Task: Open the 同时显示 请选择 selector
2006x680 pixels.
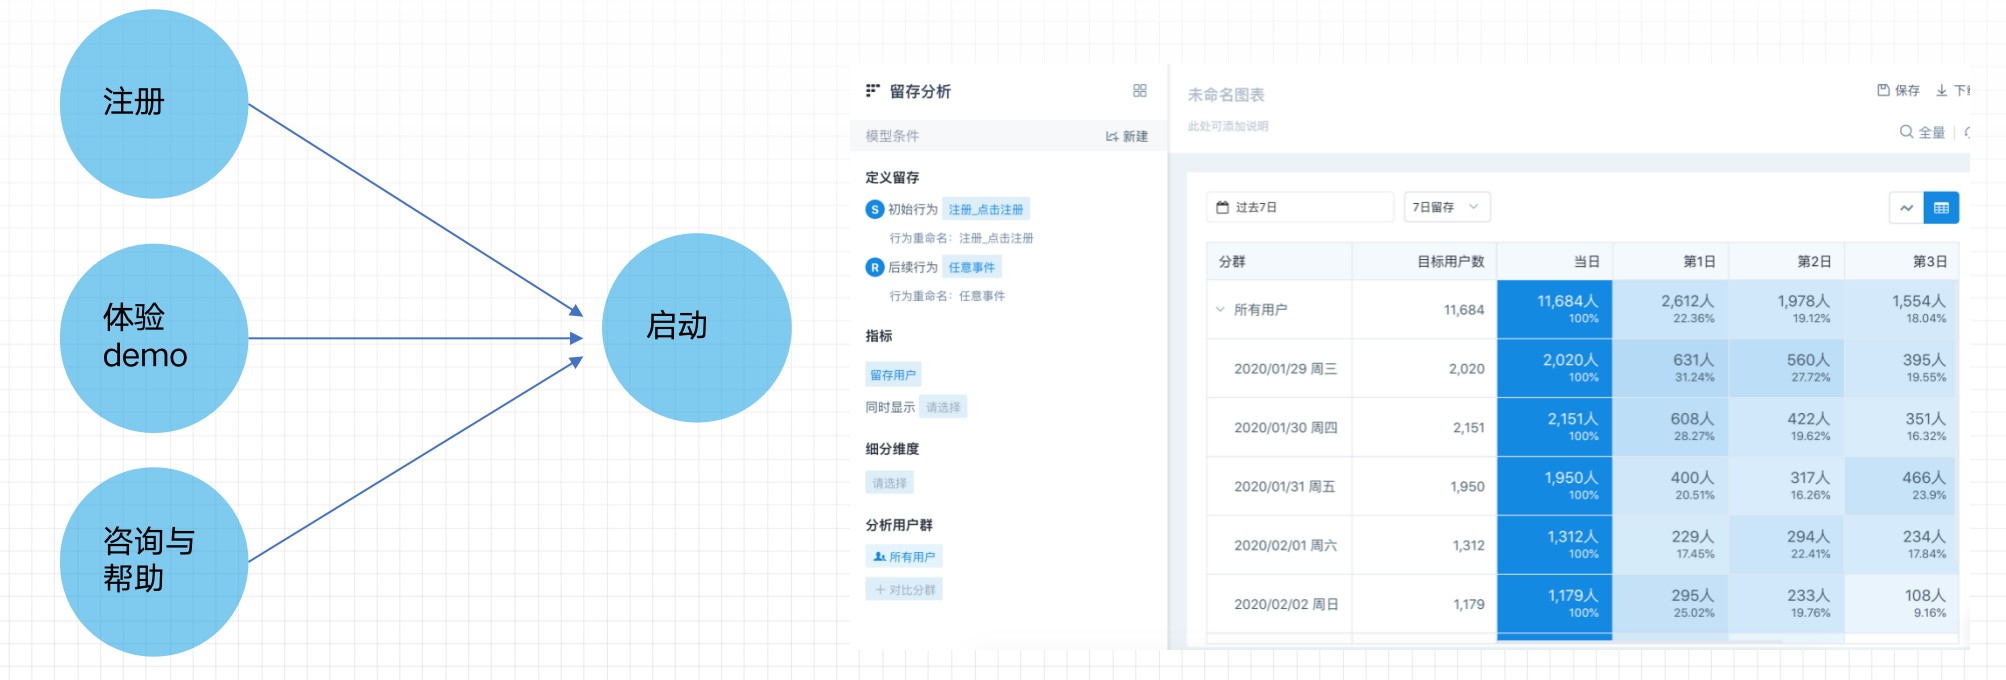Action: [x=942, y=407]
